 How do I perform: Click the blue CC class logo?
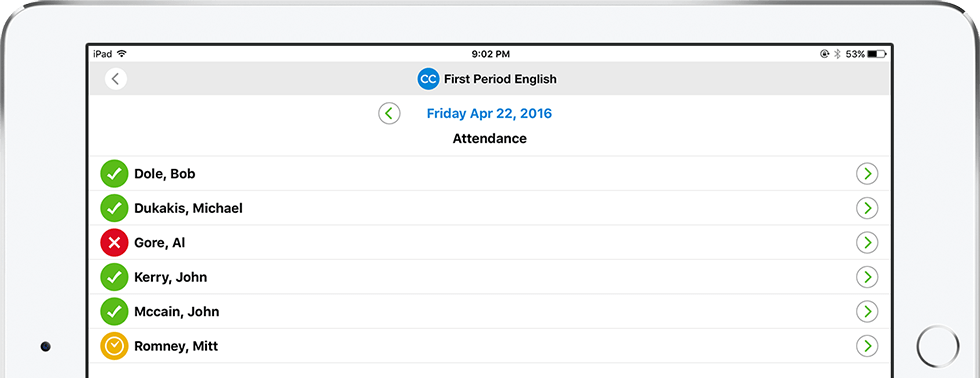[x=428, y=79]
